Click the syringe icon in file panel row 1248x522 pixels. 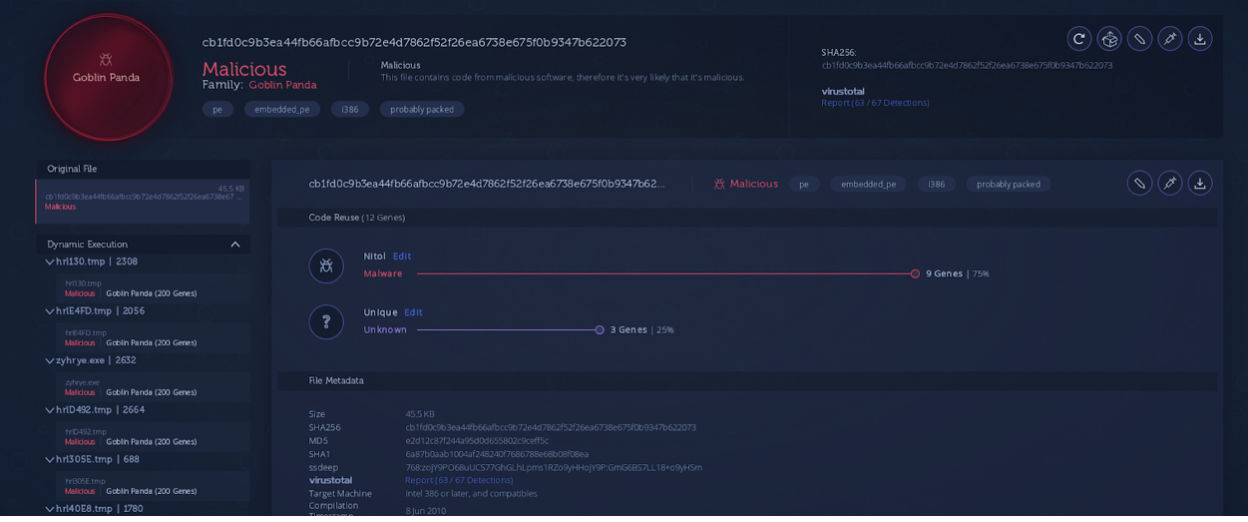[x=1169, y=183]
